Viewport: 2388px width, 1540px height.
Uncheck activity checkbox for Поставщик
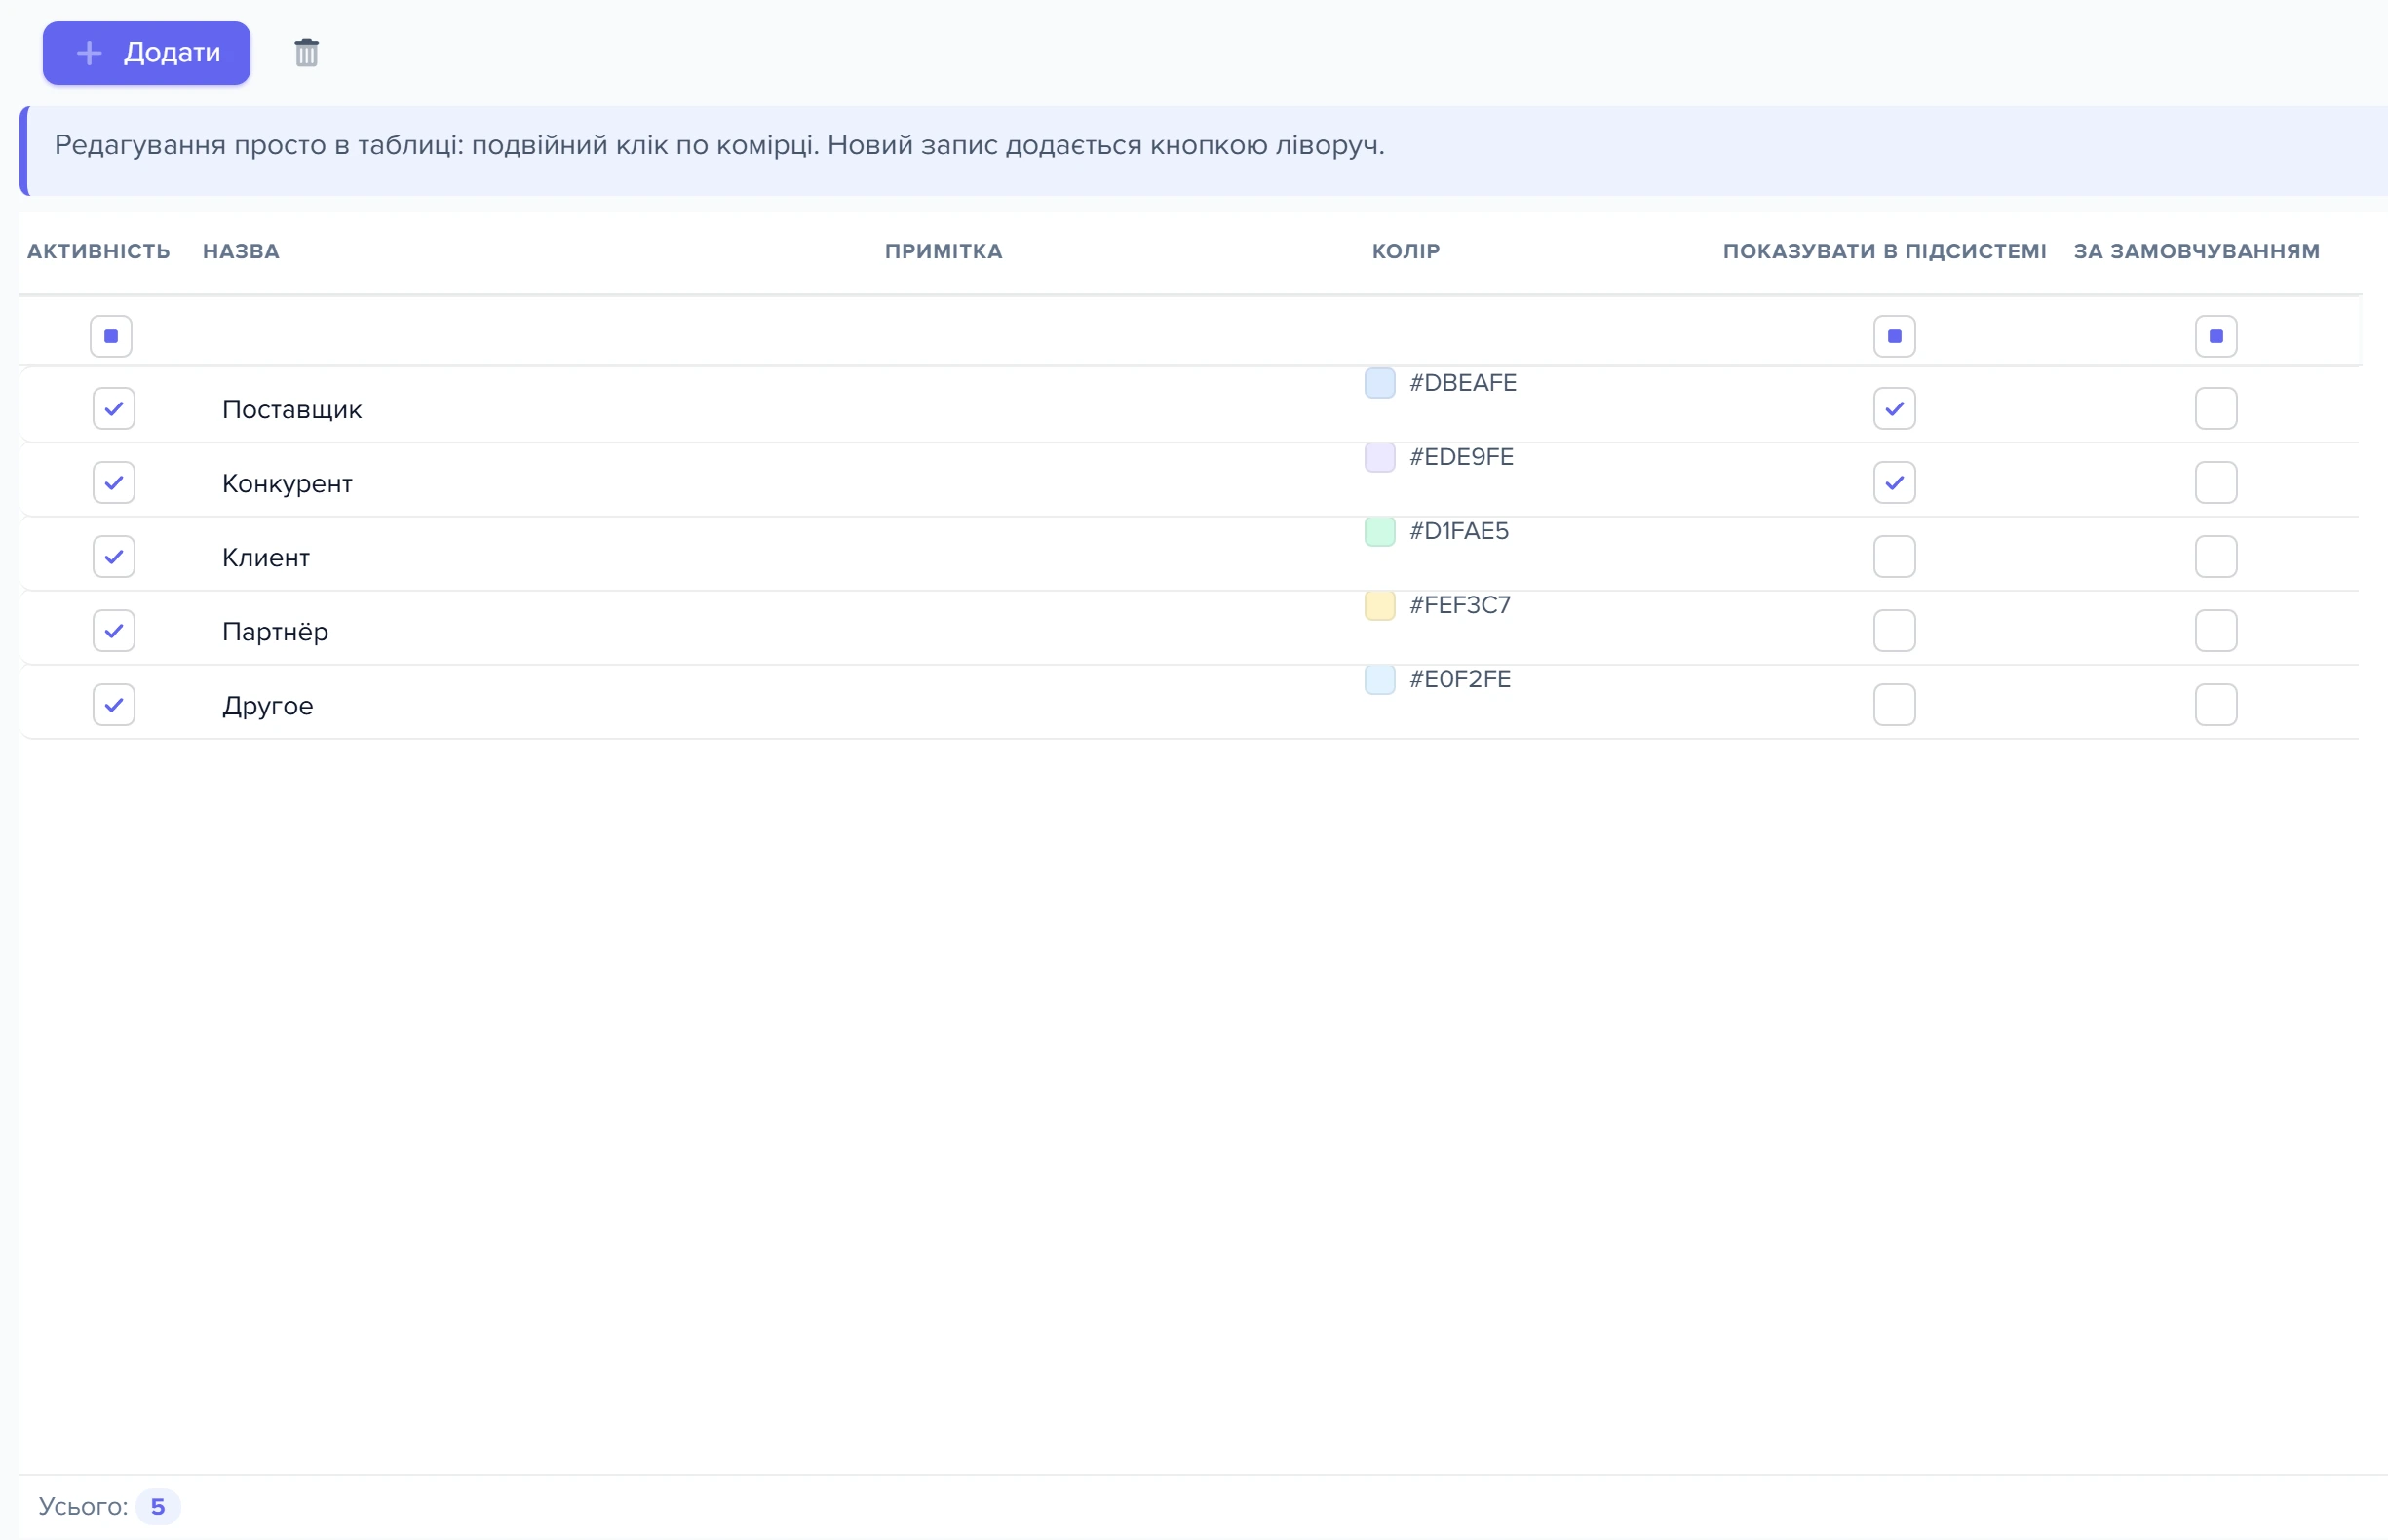(114, 408)
